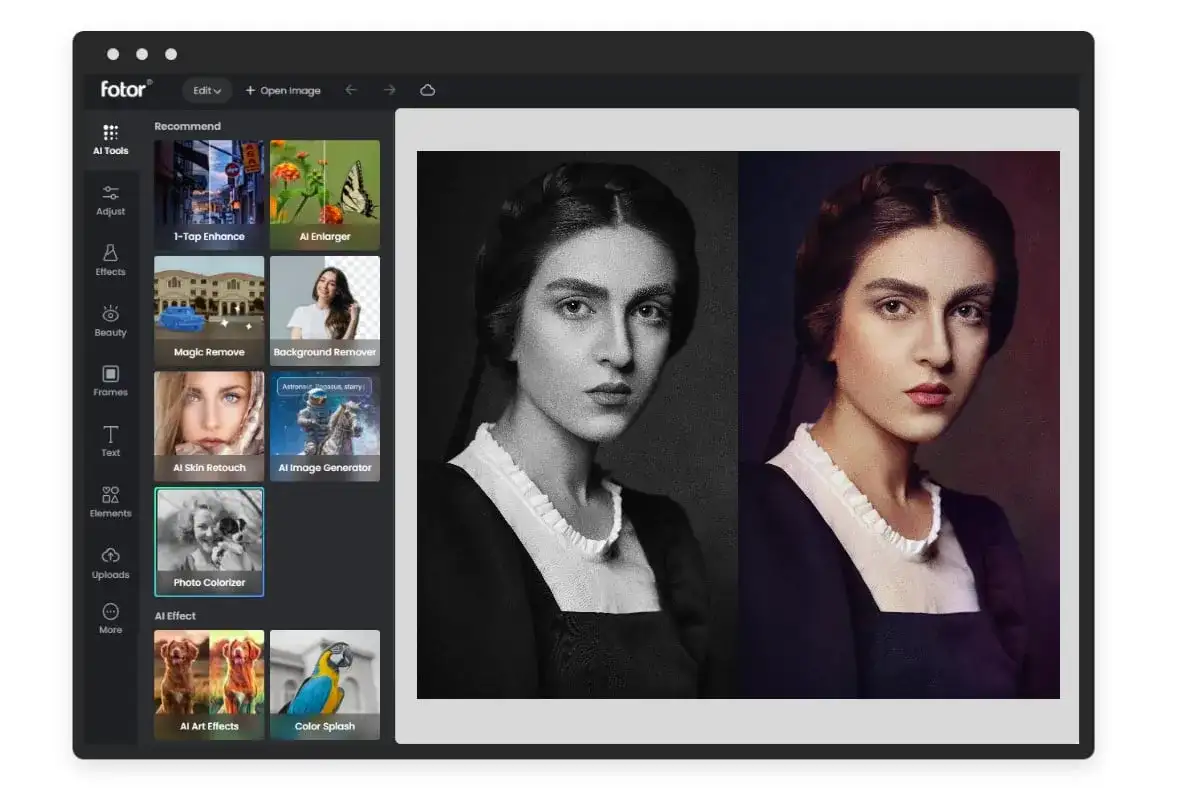Open the Text sidebar panel
This screenshot has width=1200, height=800.
[110, 441]
